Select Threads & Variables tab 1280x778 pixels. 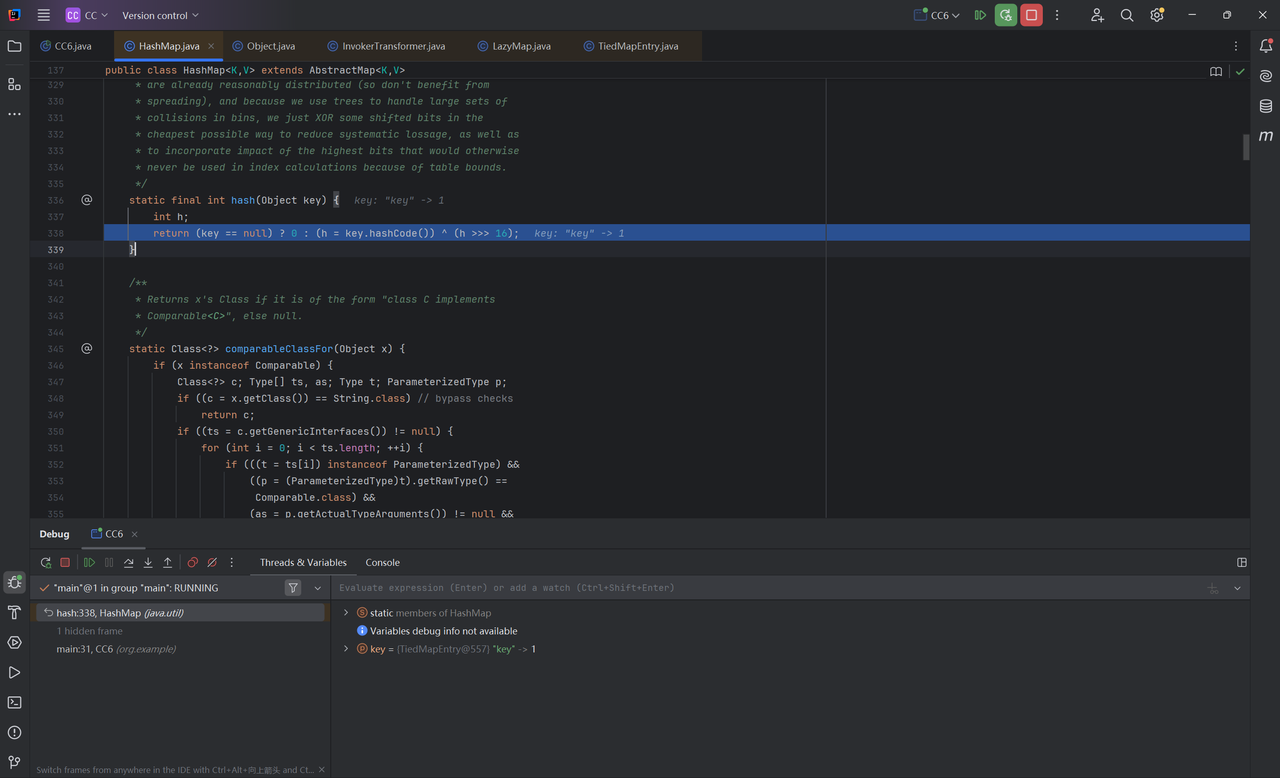point(303,563)
